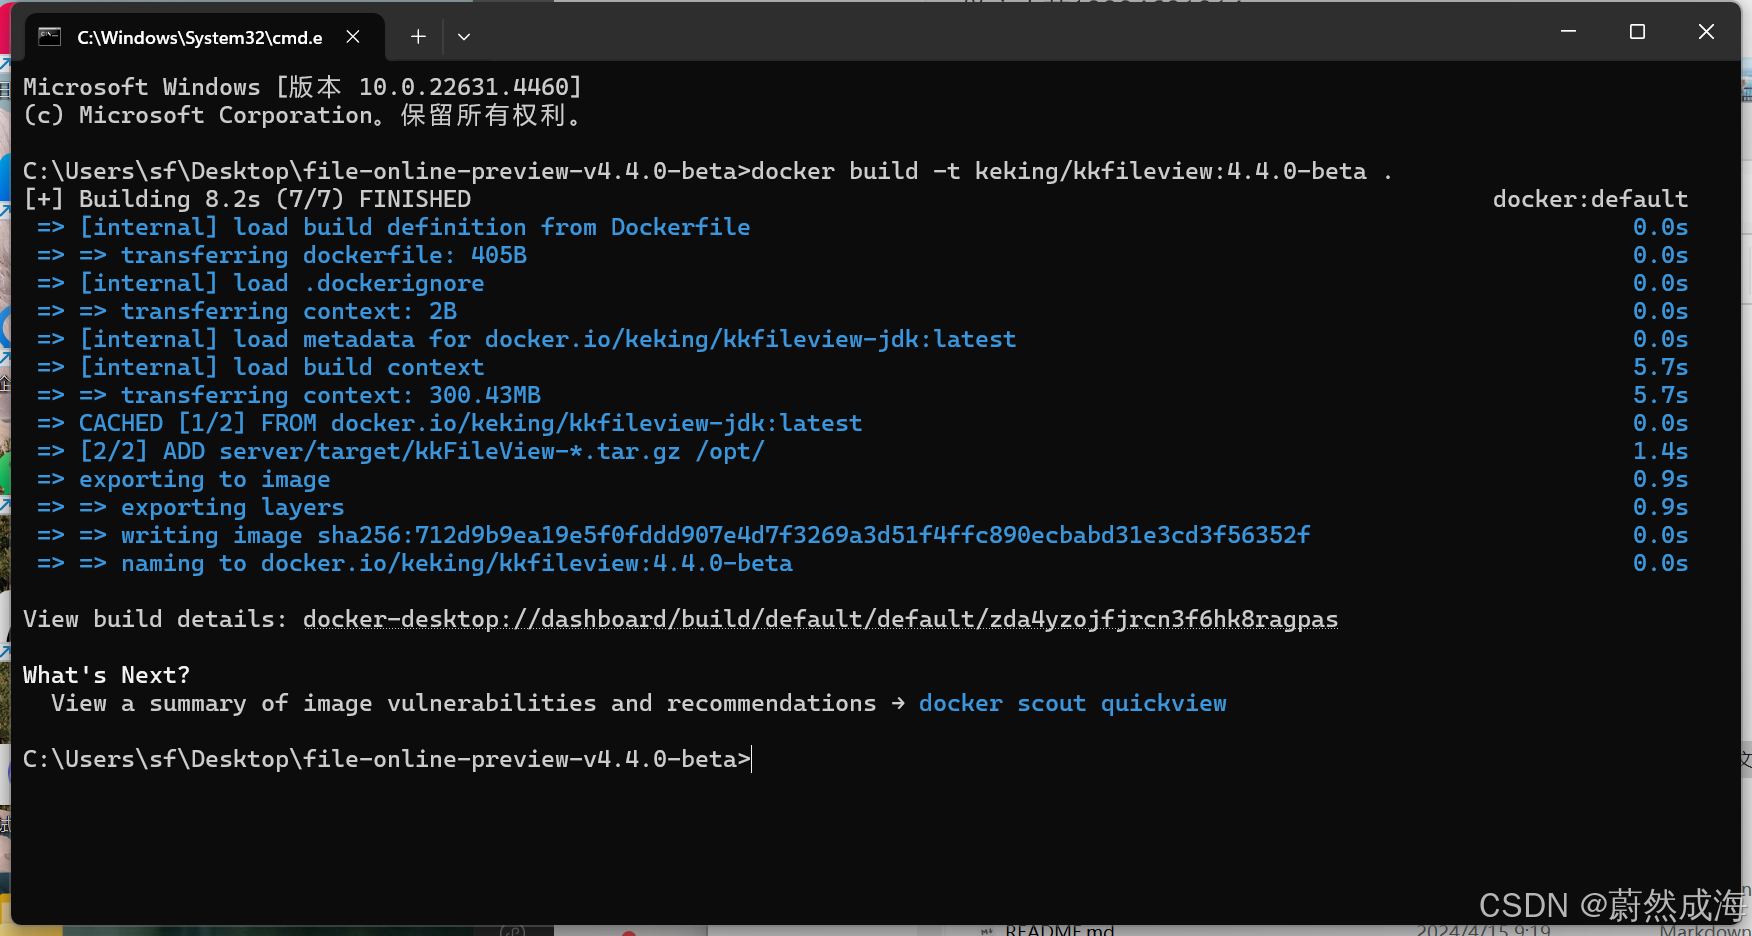The height and width of the screenshot is (936, 1752).
Task: Open a new terminal tab
Action: [418, 37]
